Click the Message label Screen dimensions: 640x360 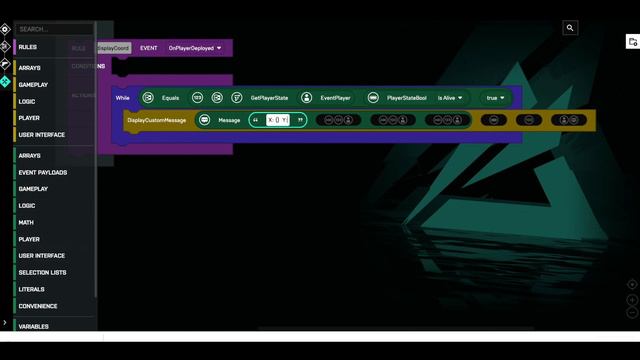[229, 120]
